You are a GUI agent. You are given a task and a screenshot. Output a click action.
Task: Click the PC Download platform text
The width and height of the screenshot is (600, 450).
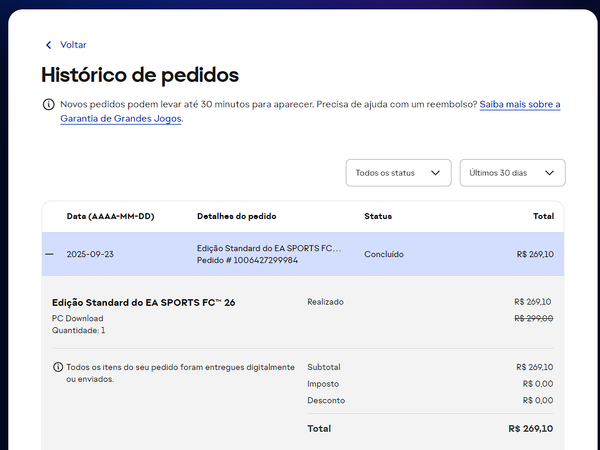(x=78, y=318)
